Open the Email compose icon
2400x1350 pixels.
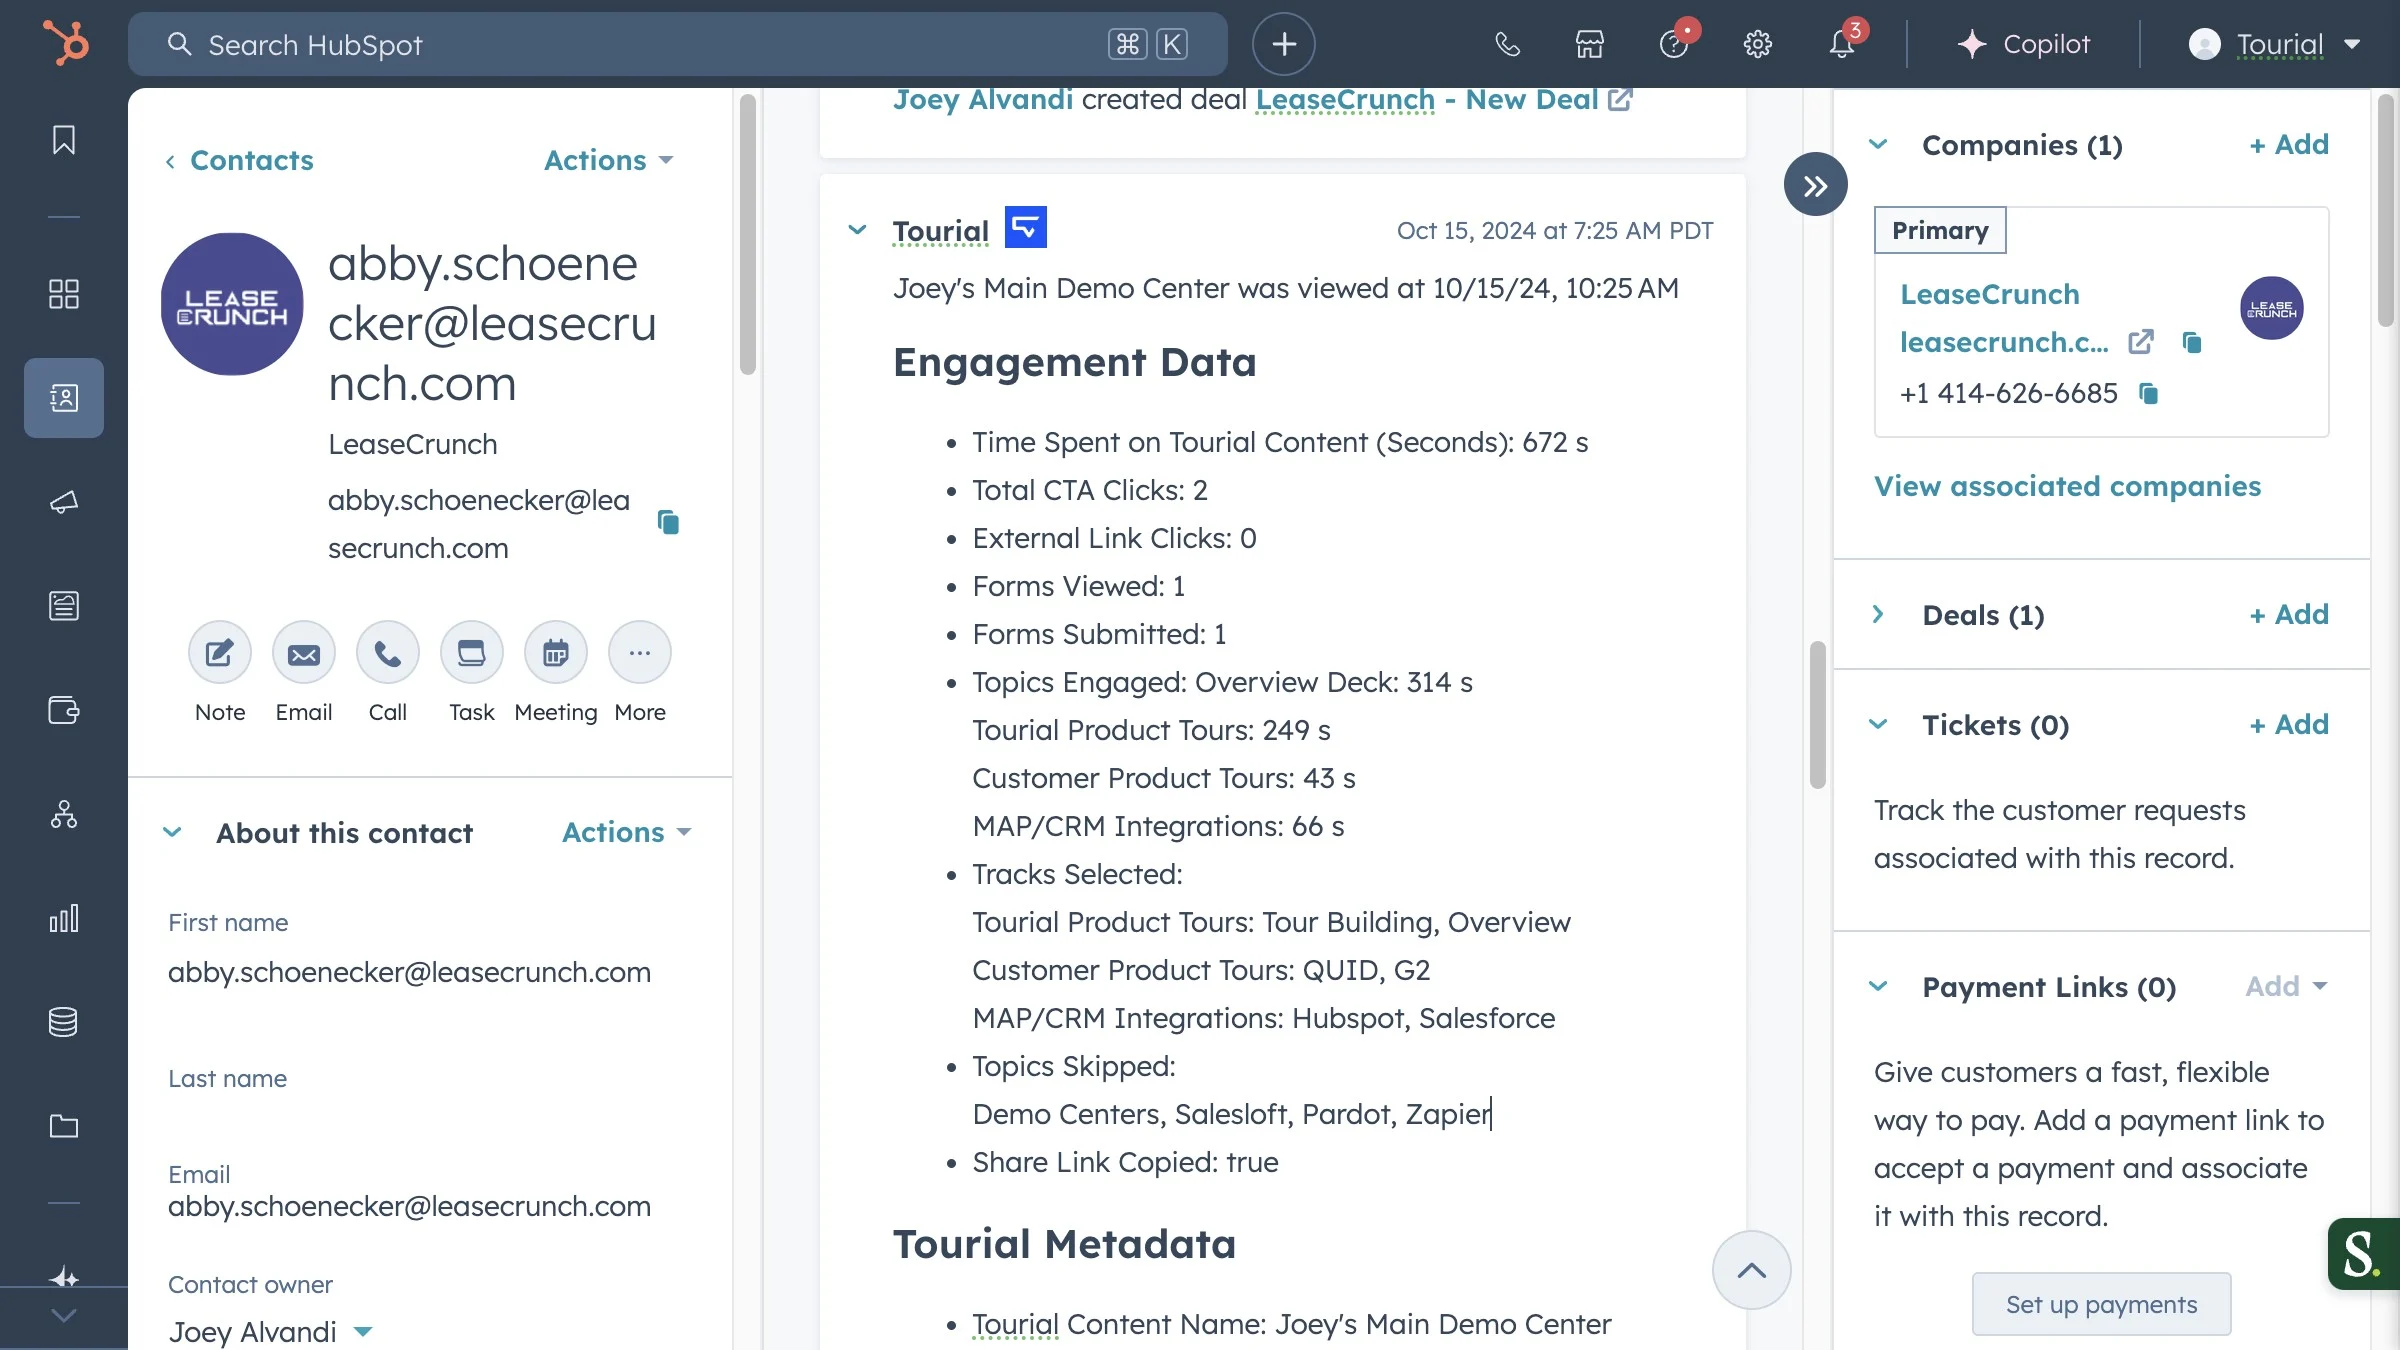pyautogui.click(x=304, y=653)
